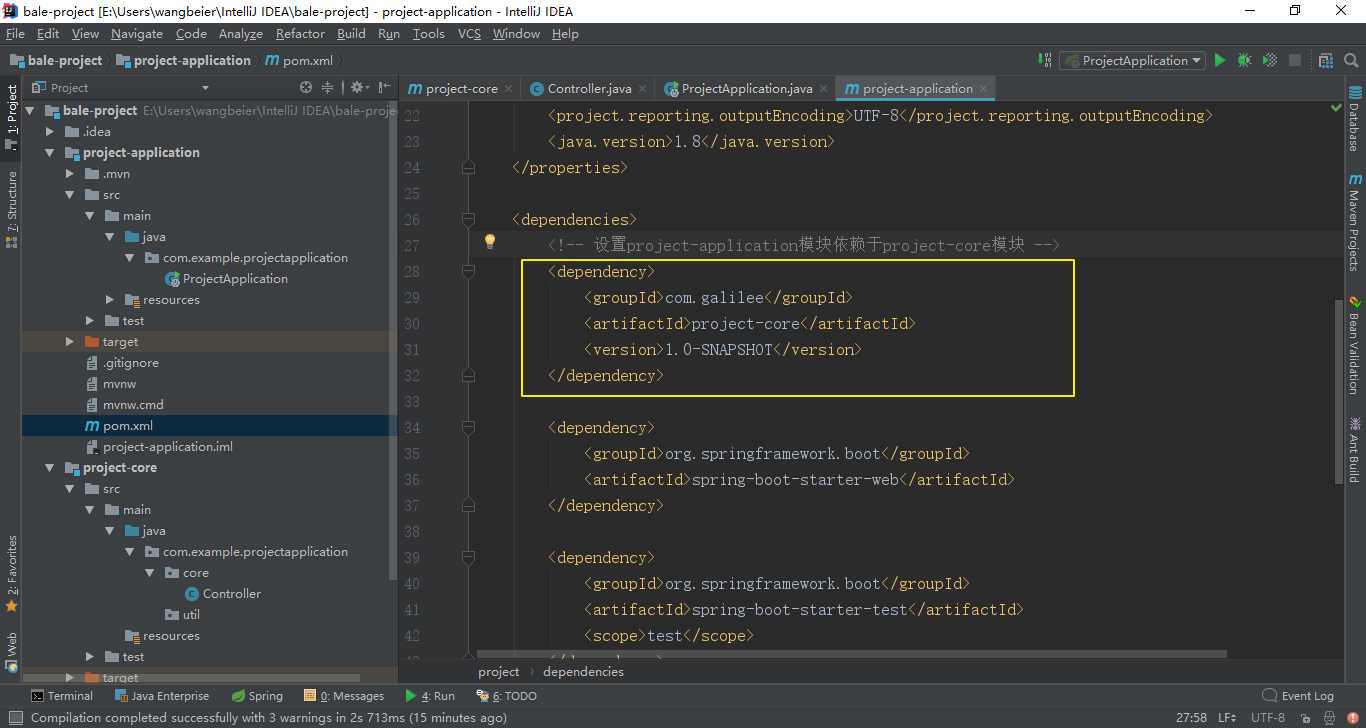Open the TODO tool window
The image size is (1366, 728).
point(507,696)
